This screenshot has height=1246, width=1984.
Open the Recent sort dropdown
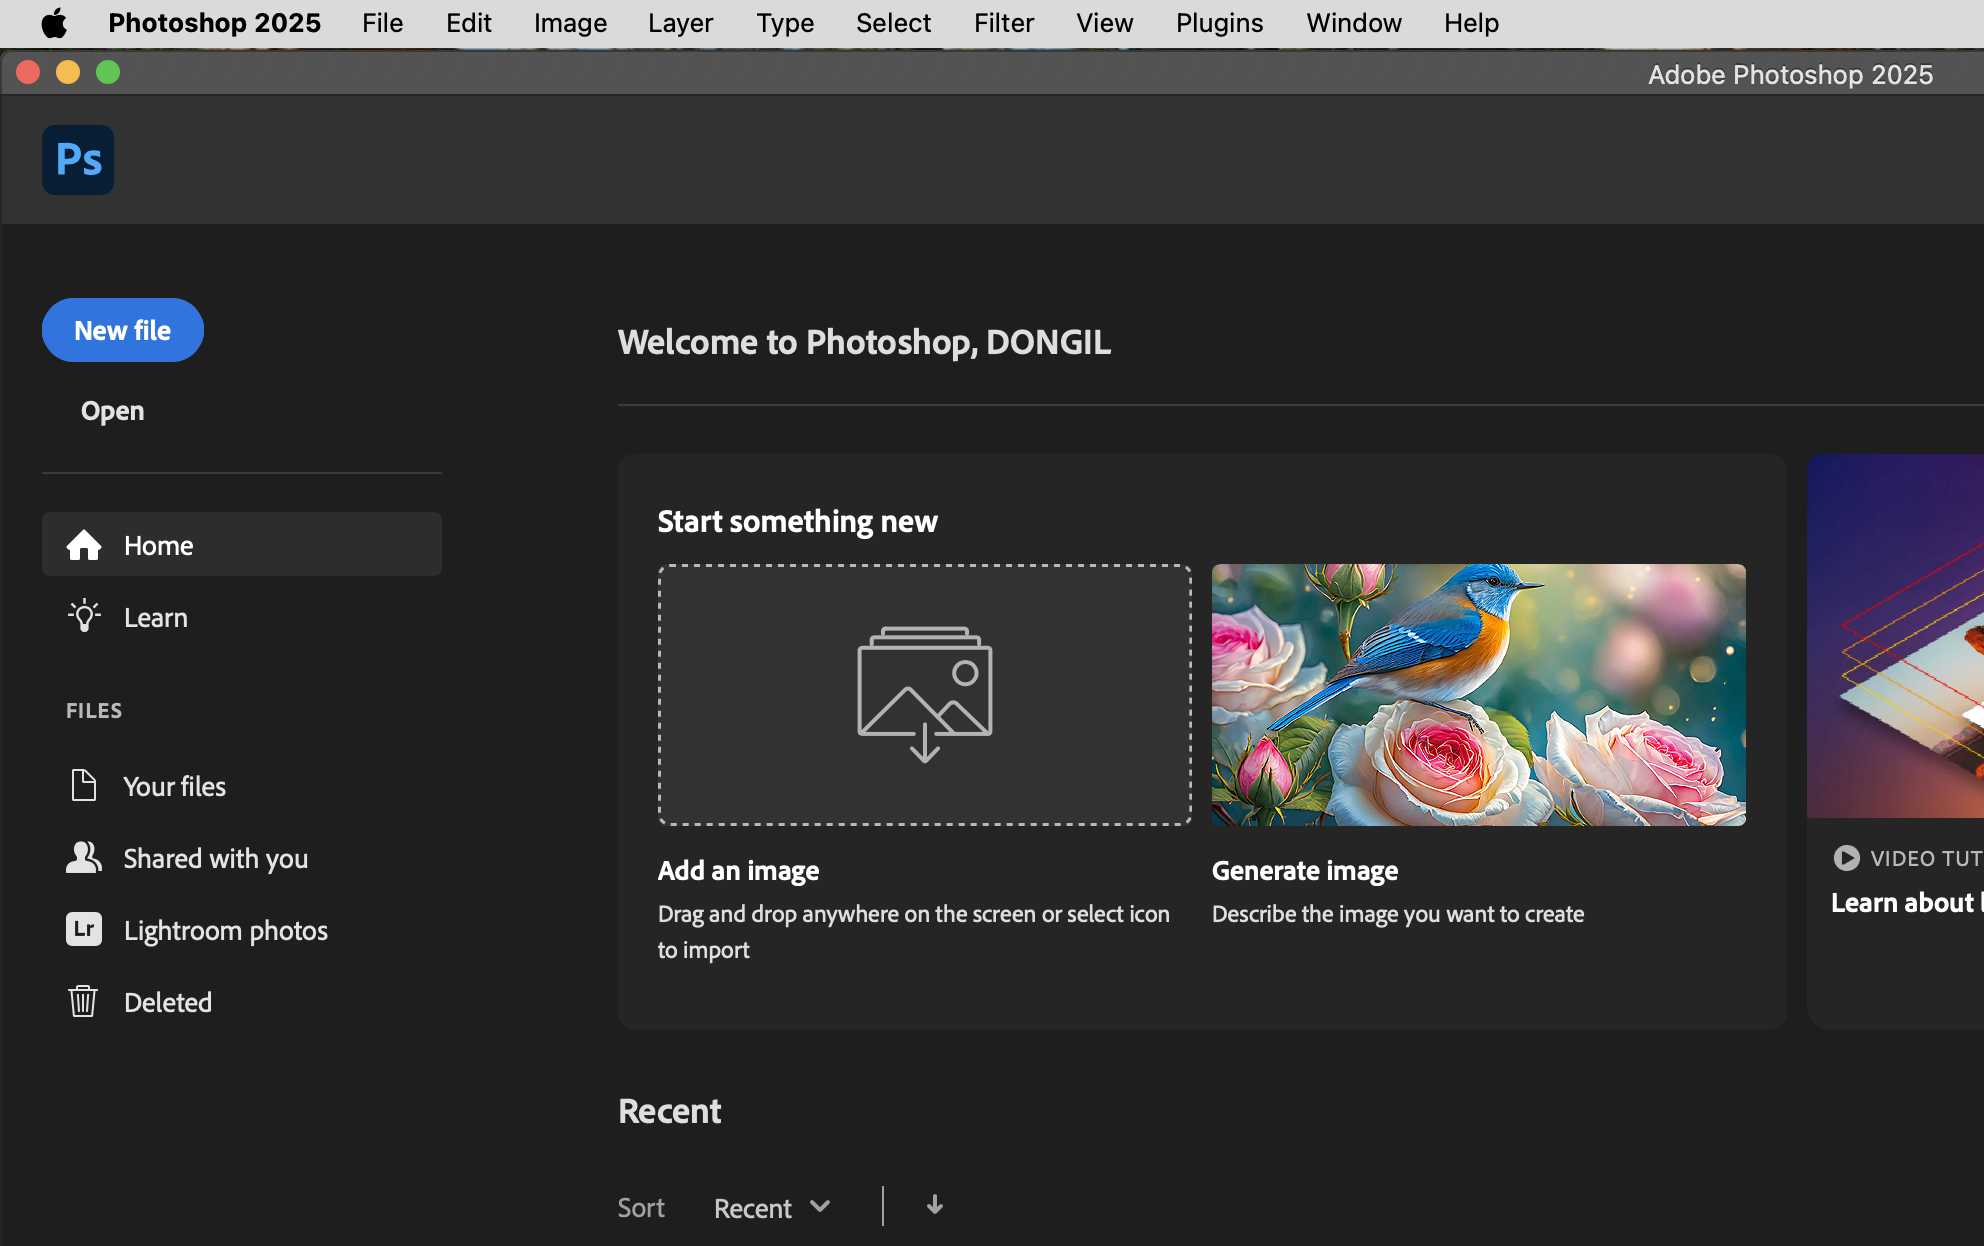point(772,1208)
